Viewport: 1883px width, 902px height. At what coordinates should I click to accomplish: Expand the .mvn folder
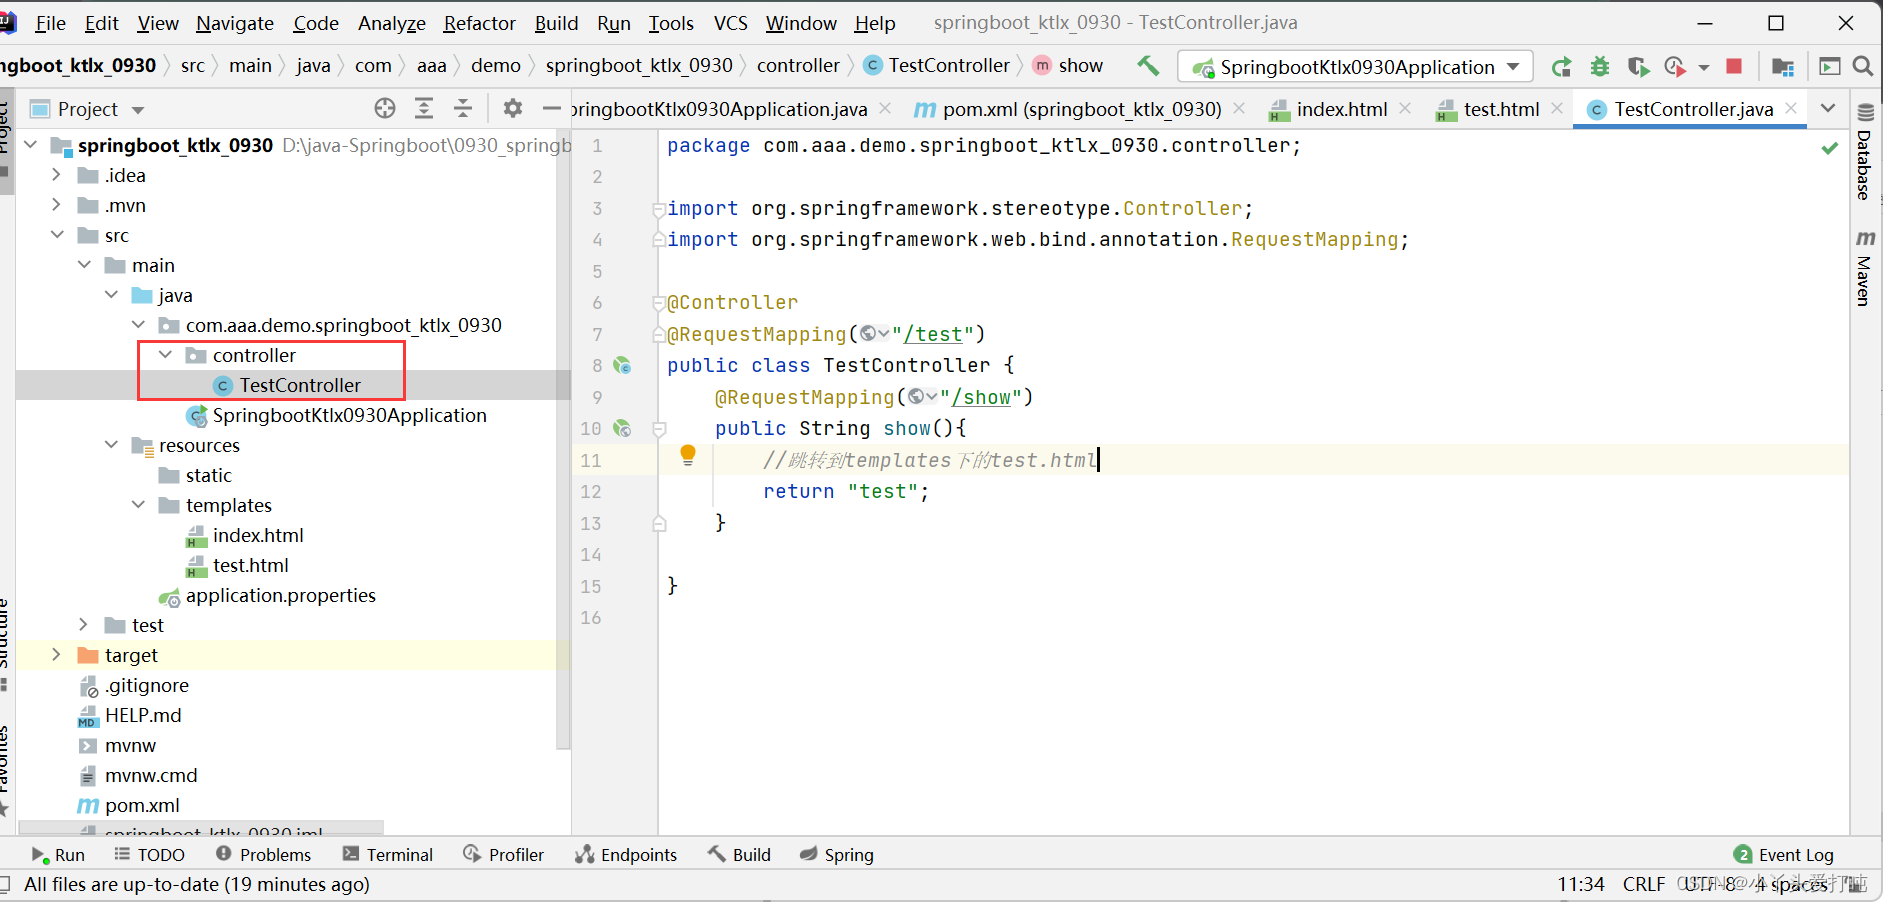pos(57,205)
